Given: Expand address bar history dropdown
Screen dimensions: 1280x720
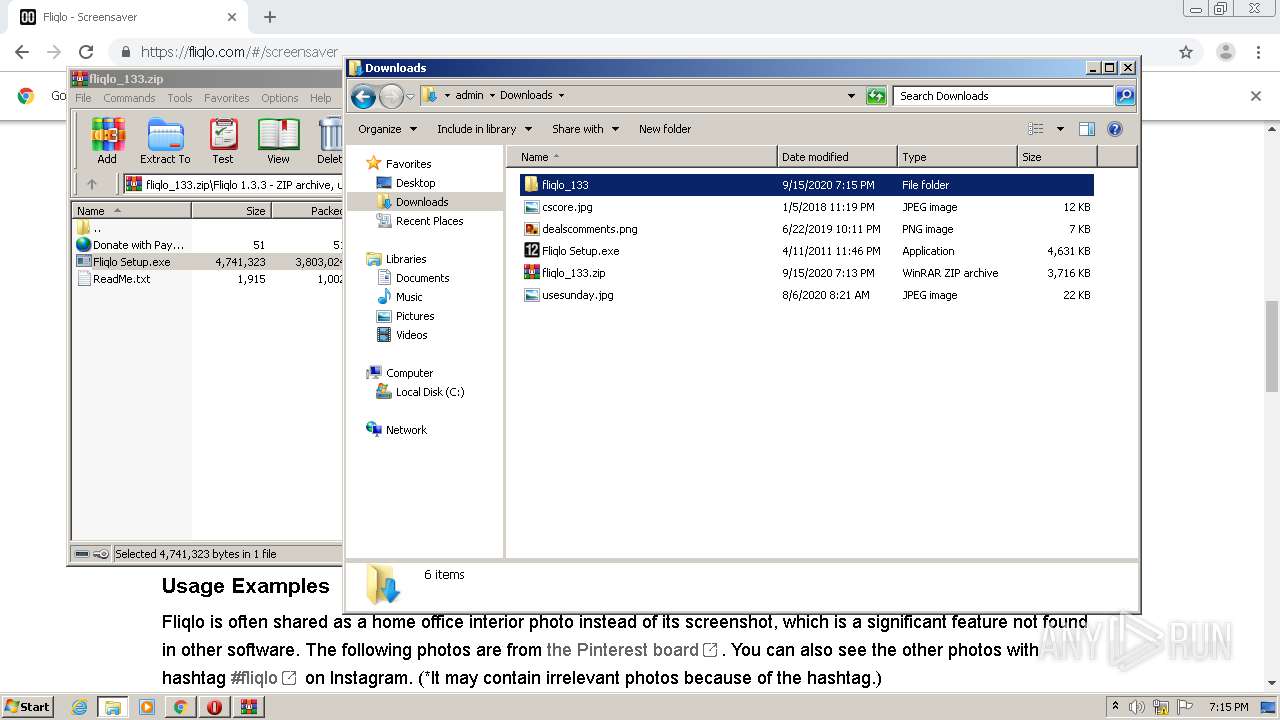Looking at the screenshot, I should pyautogui.click(x=851, y=96).
